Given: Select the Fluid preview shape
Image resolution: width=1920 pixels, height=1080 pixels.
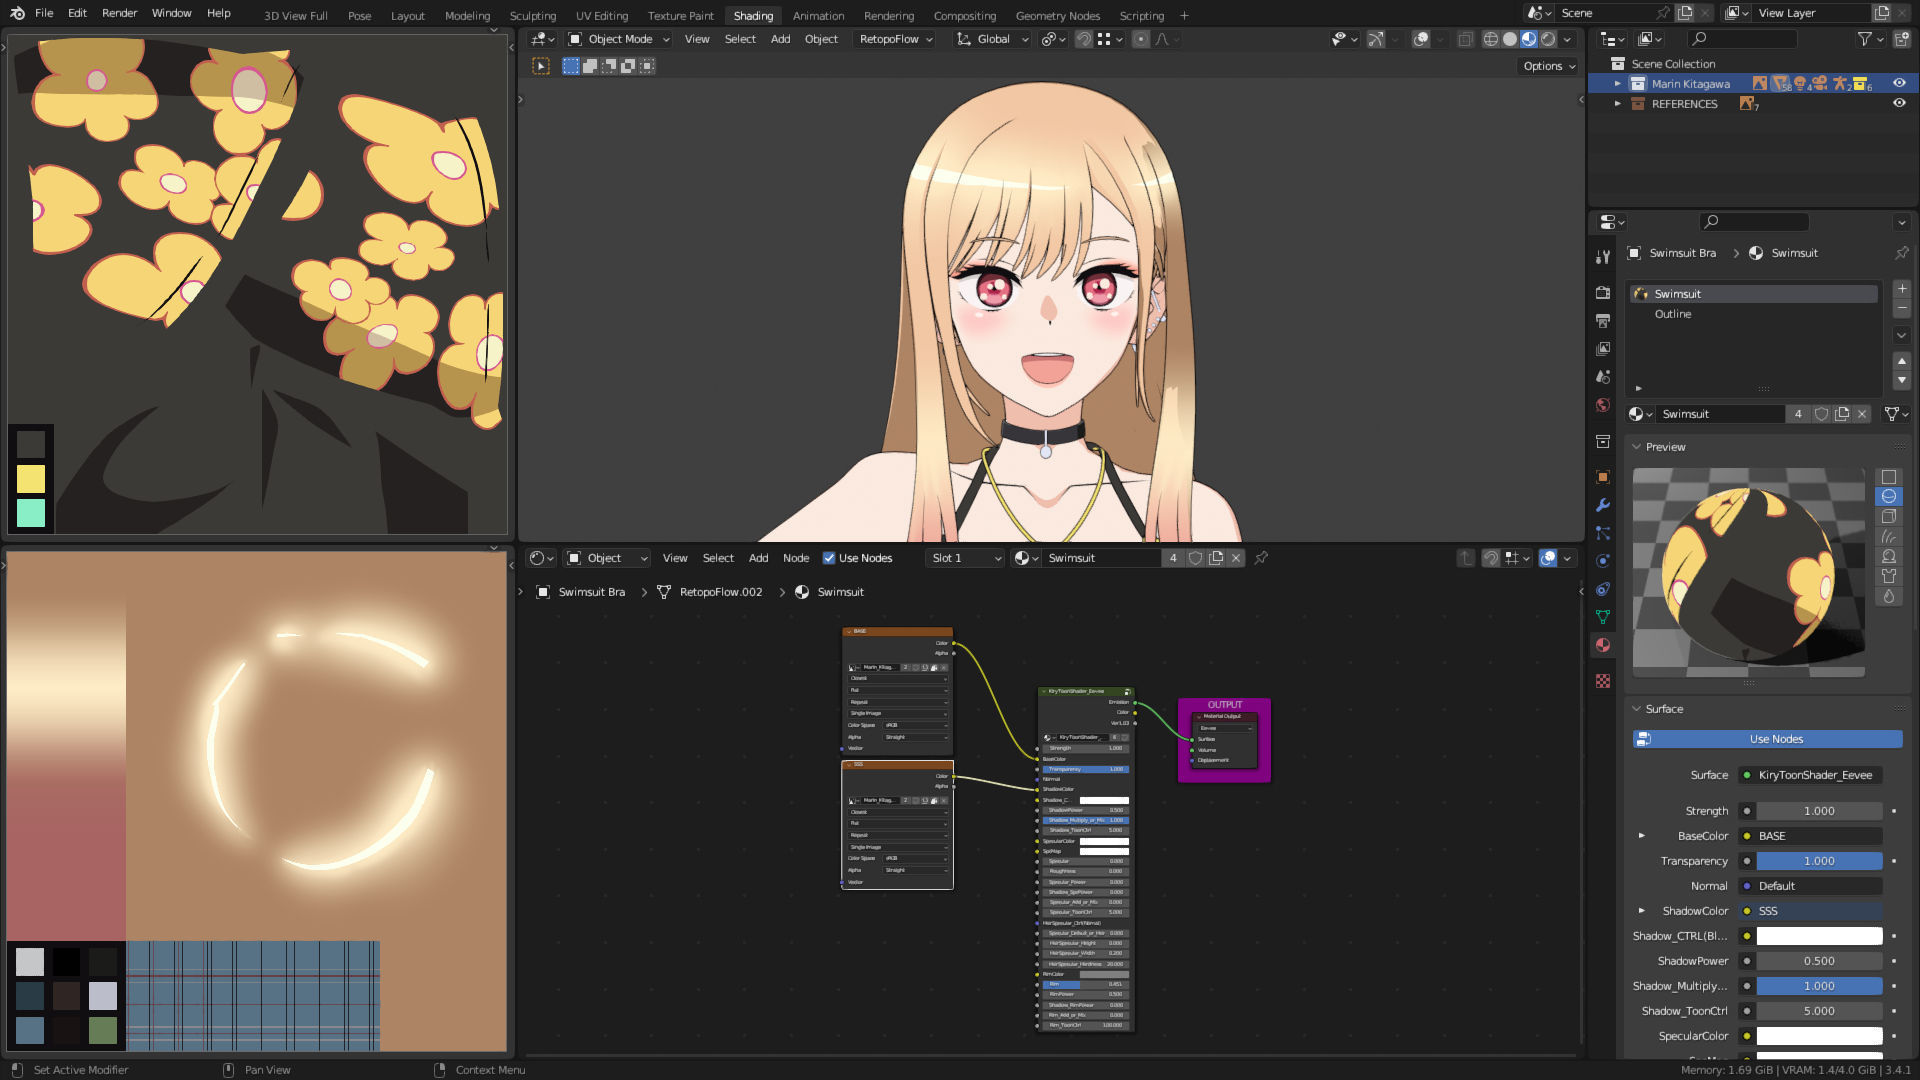Looking at the screenshot, I should 1889,596.
